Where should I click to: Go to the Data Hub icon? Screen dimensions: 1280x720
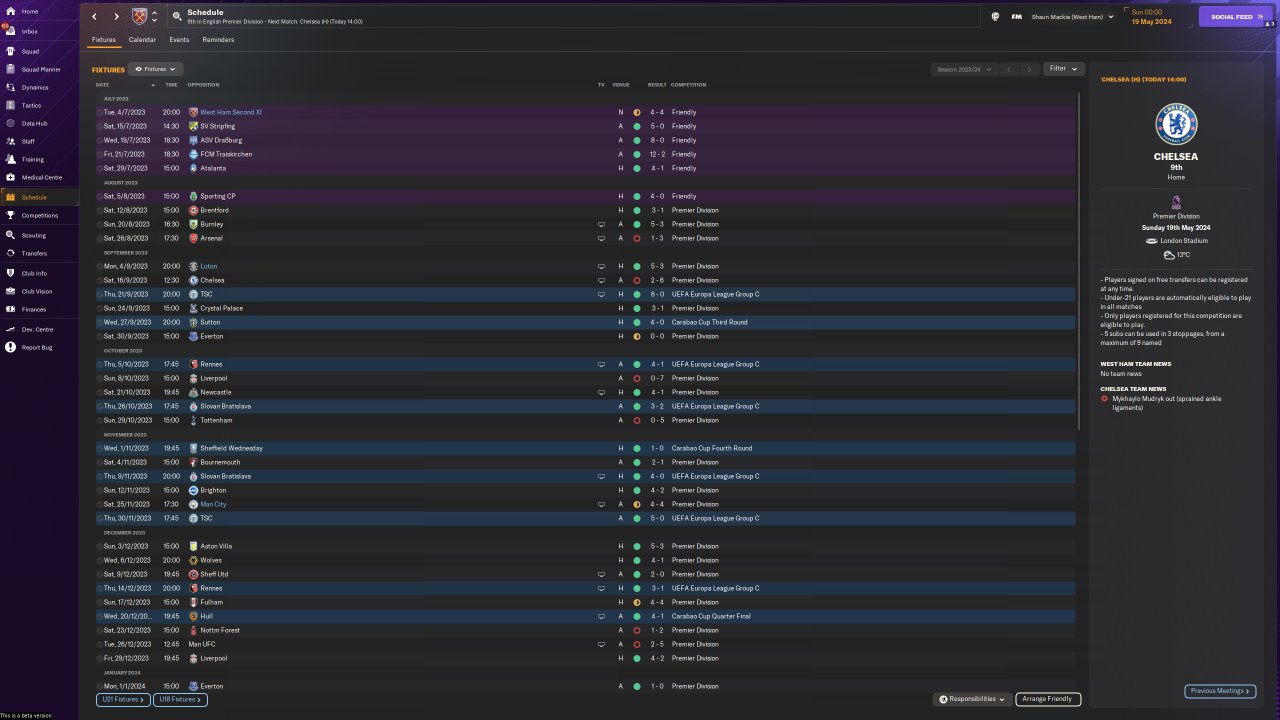click(10, 123)
